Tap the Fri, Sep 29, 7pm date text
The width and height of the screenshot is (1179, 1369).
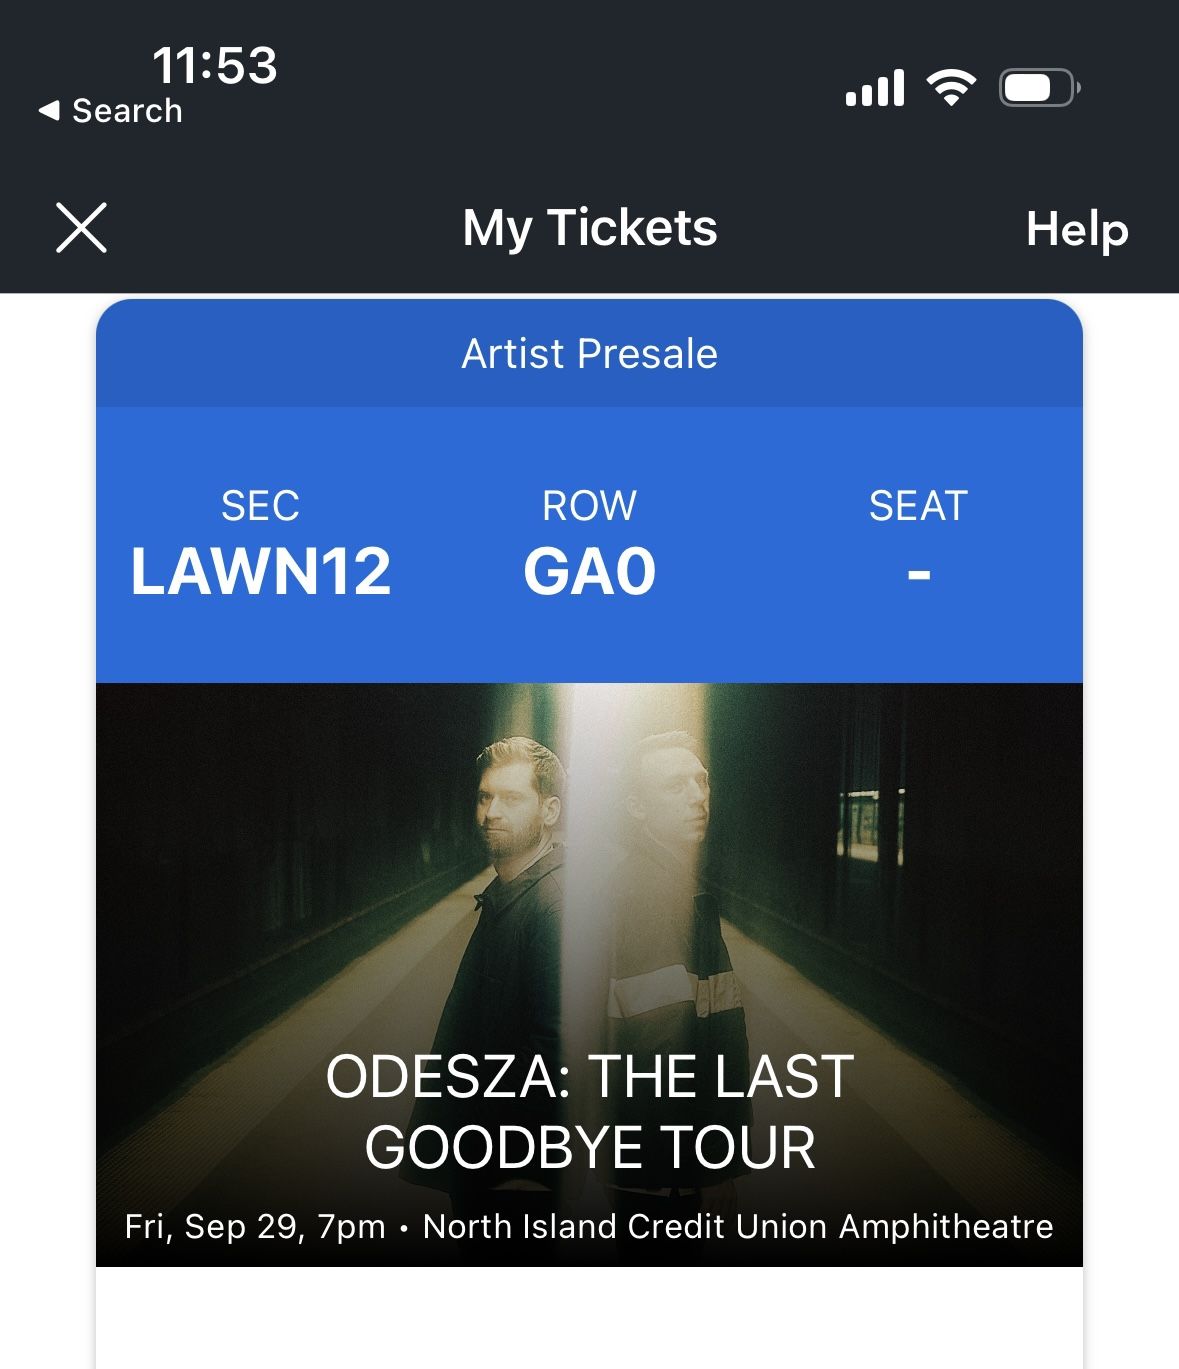click(x=255, y=1226)
